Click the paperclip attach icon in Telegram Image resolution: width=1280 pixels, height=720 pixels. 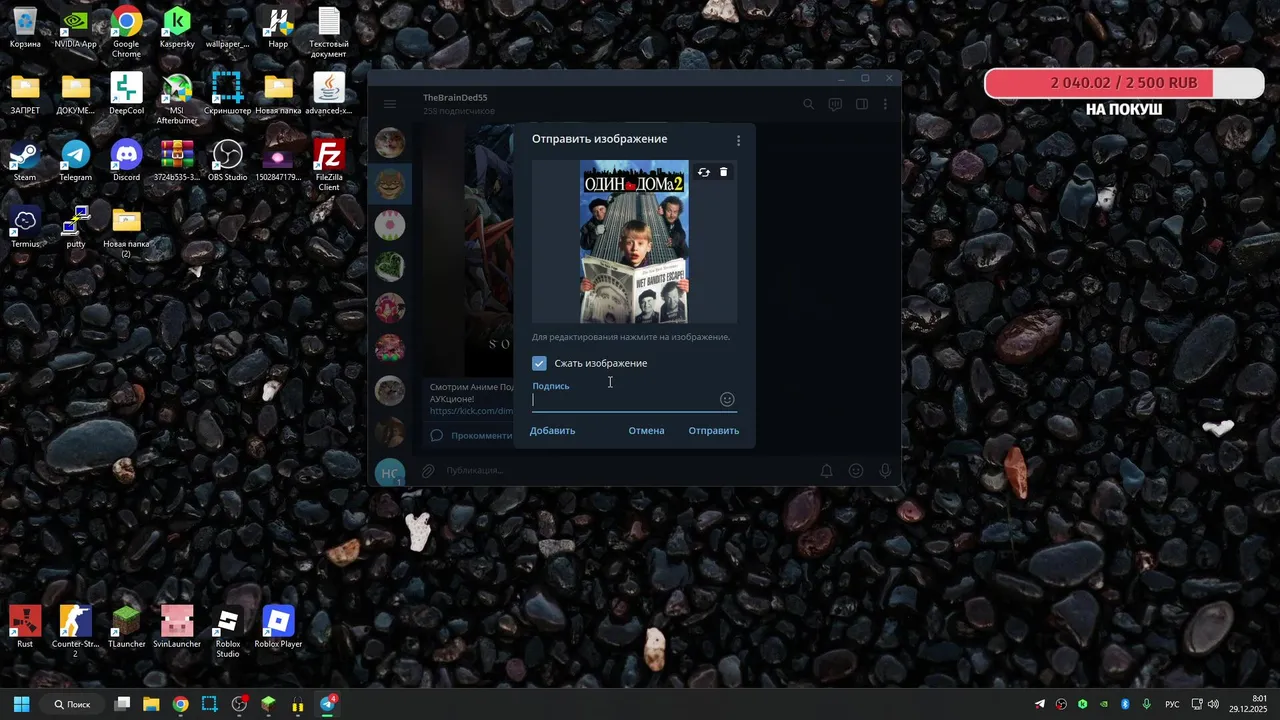tap(428, 470)
